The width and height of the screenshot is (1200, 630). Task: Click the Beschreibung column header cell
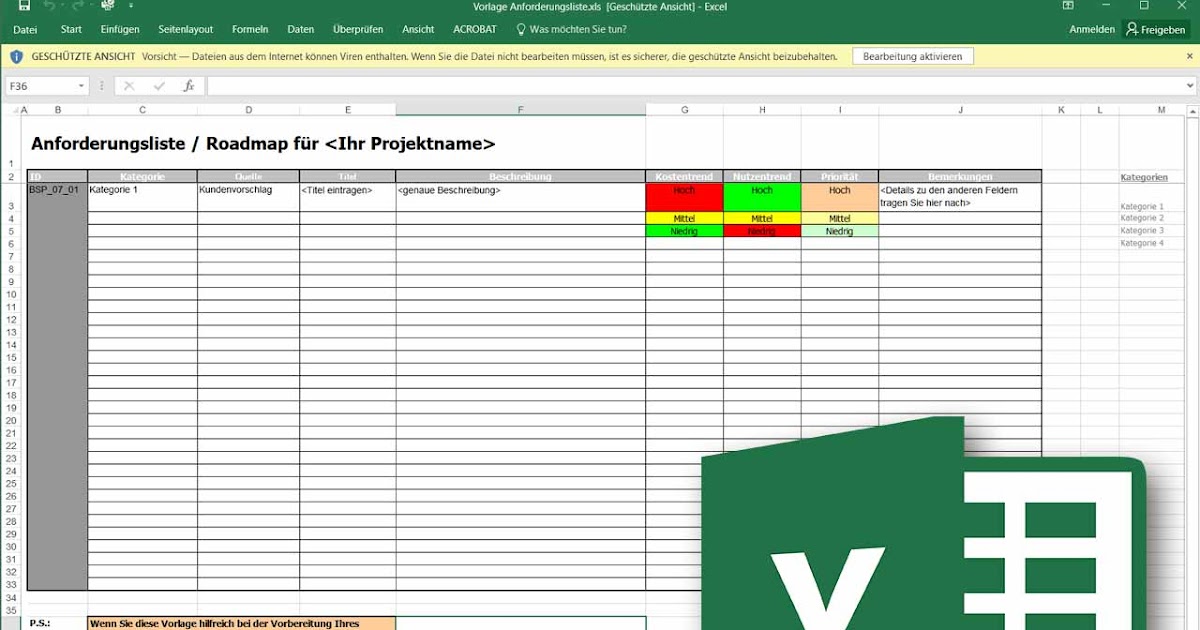pos(520,177)
